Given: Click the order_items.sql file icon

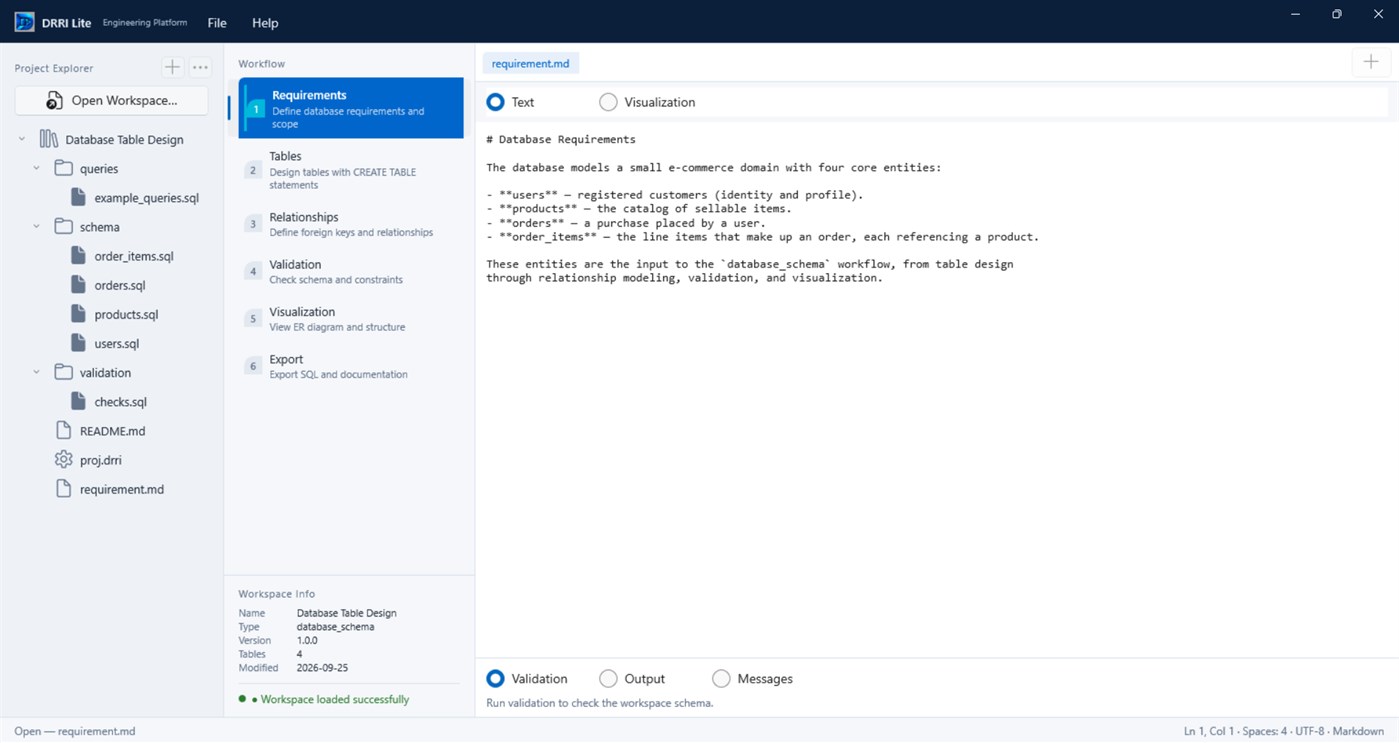Looking at the screenshot, I should click(78, 255).
